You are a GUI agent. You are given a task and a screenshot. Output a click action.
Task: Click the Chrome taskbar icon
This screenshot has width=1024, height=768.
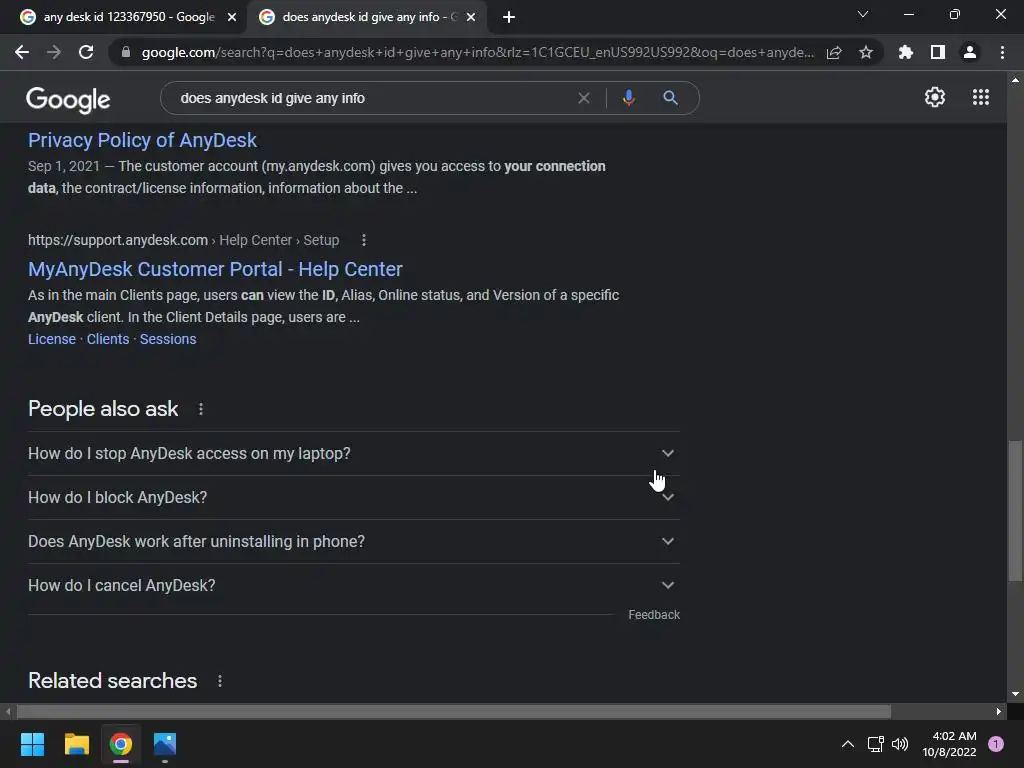click(121, 744)
